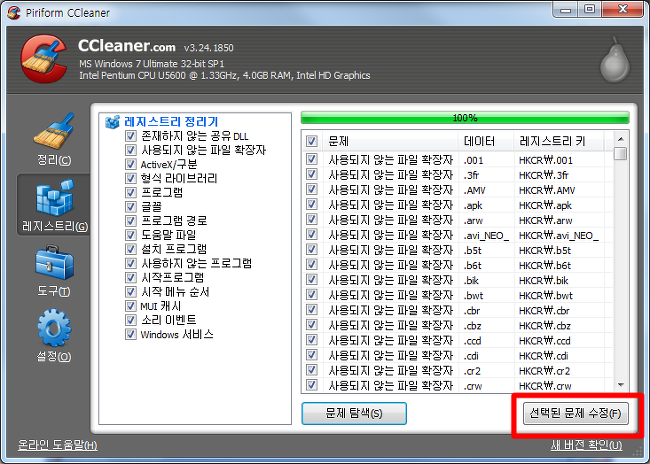Toggle 형식 라이브러리 checkbox

click(131, 178)
